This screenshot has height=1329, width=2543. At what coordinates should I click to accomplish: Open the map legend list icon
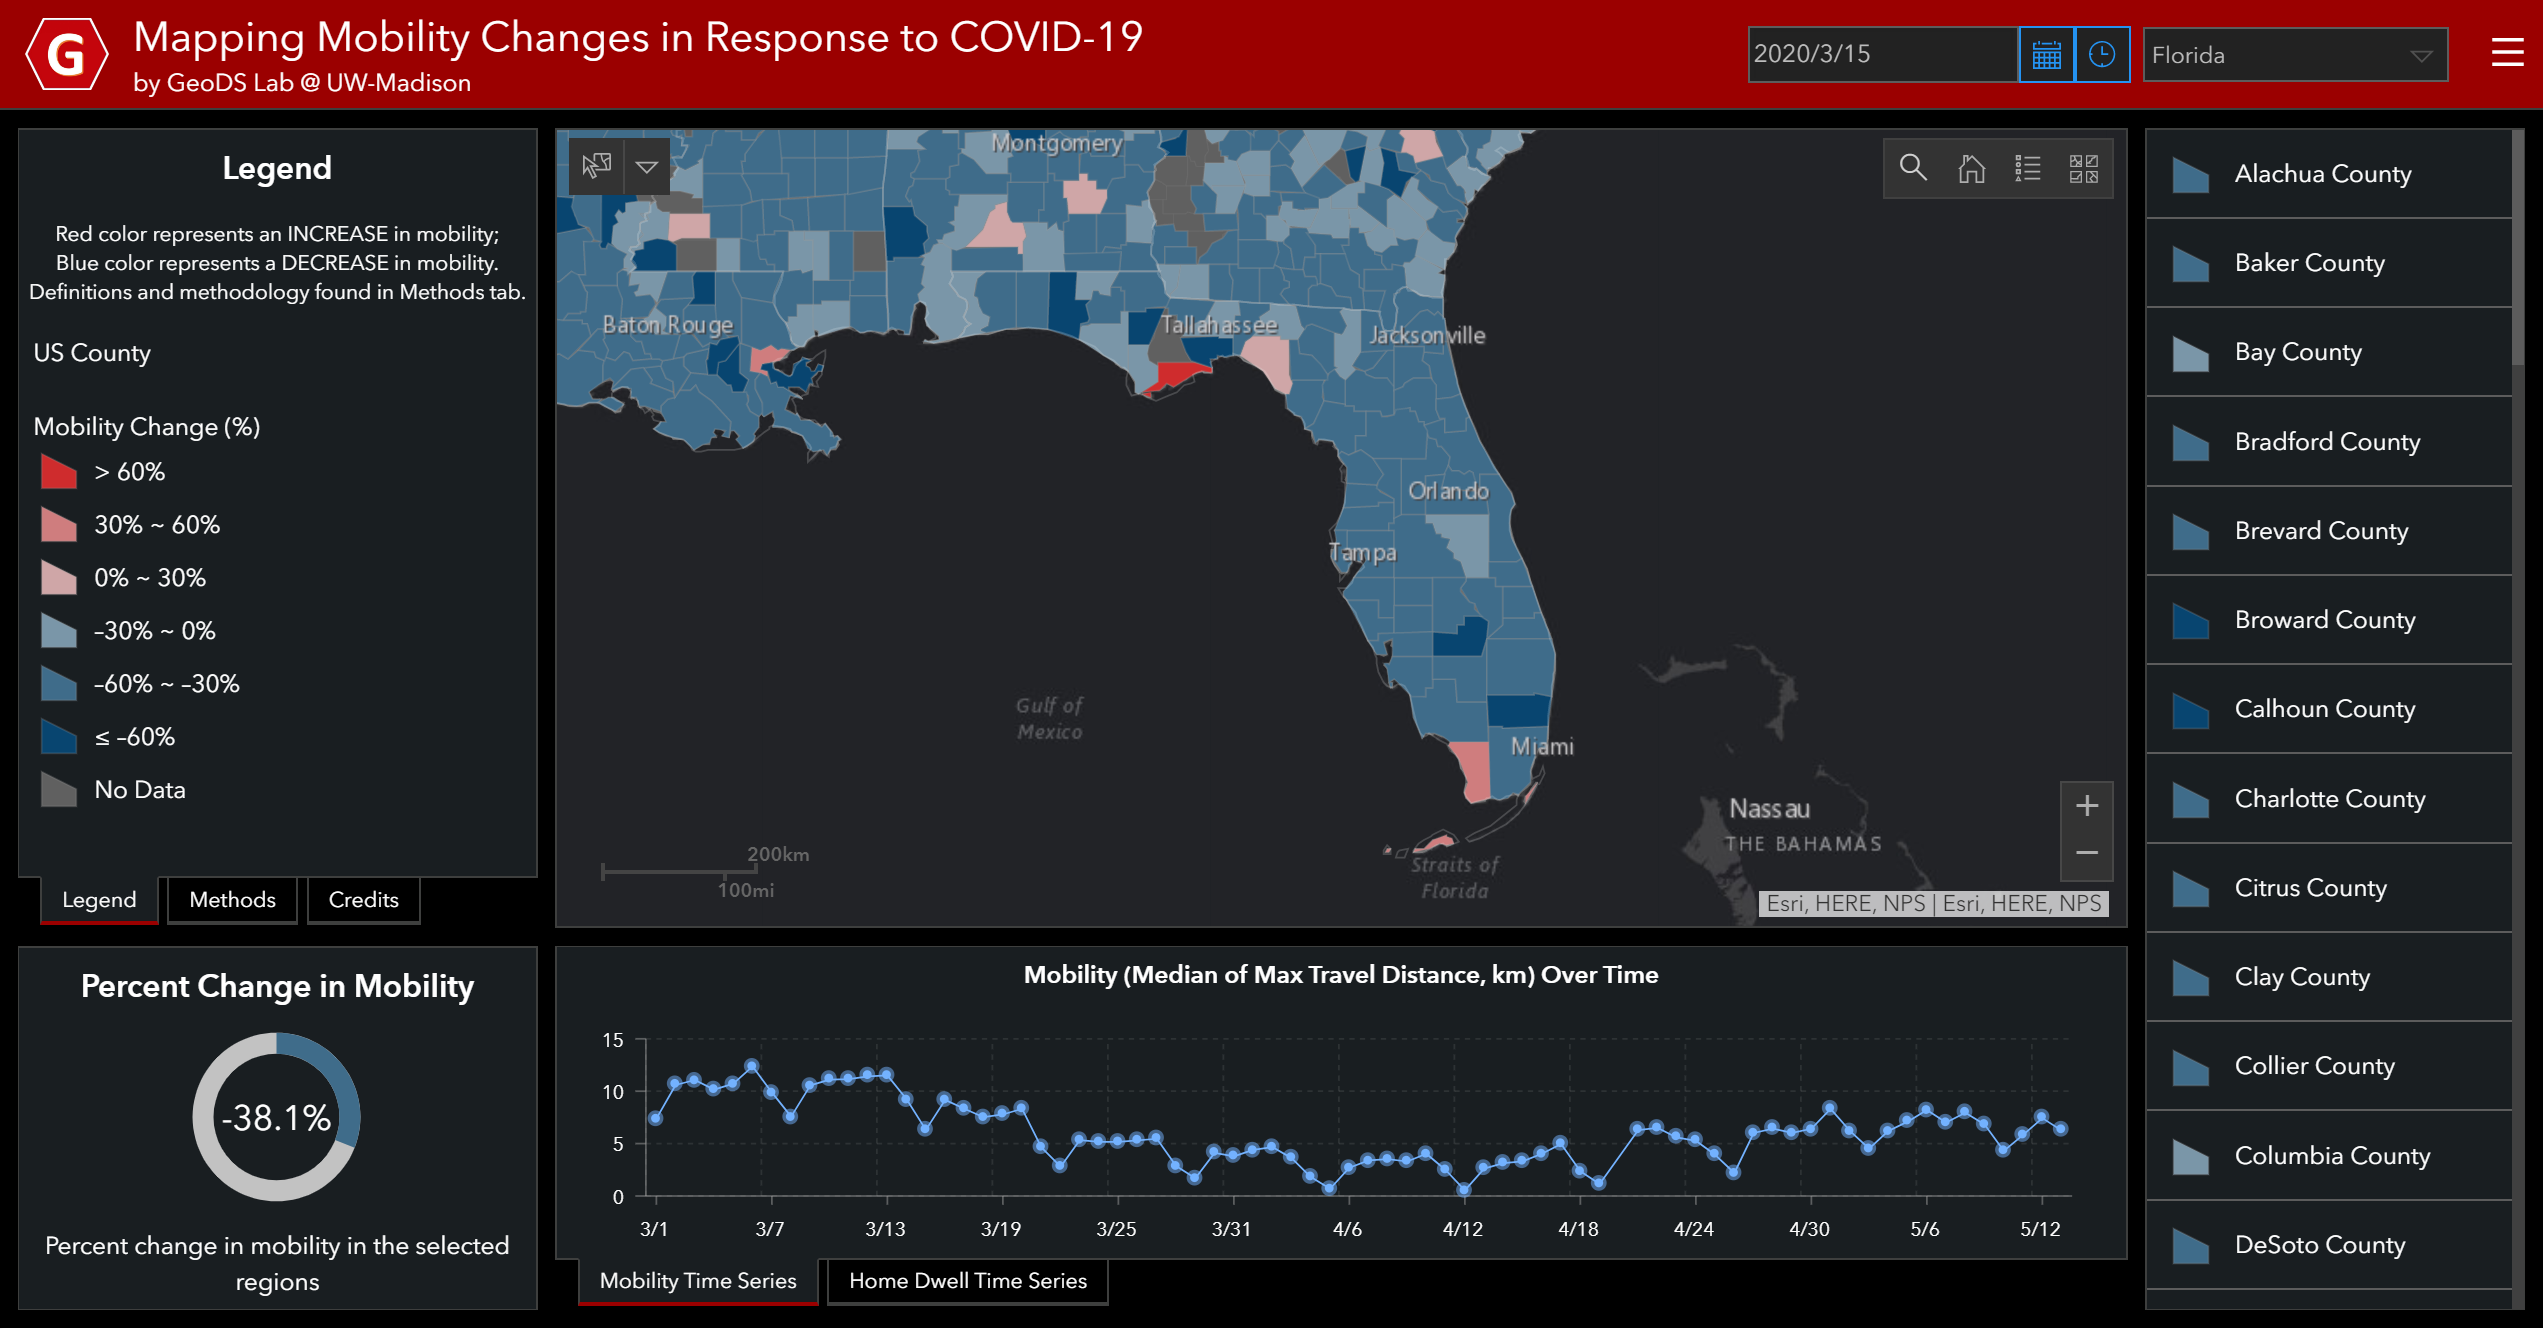coord(2027,168)
